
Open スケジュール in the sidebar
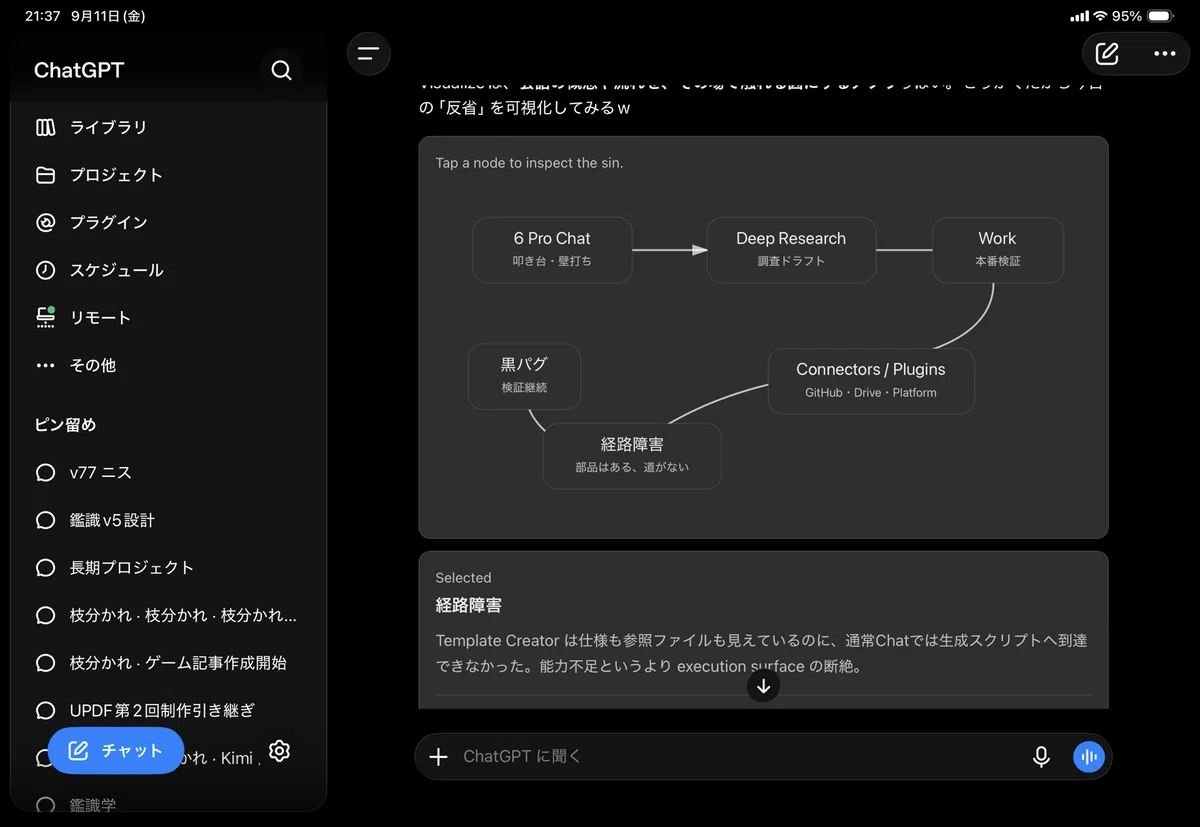[x=168, y=270]
